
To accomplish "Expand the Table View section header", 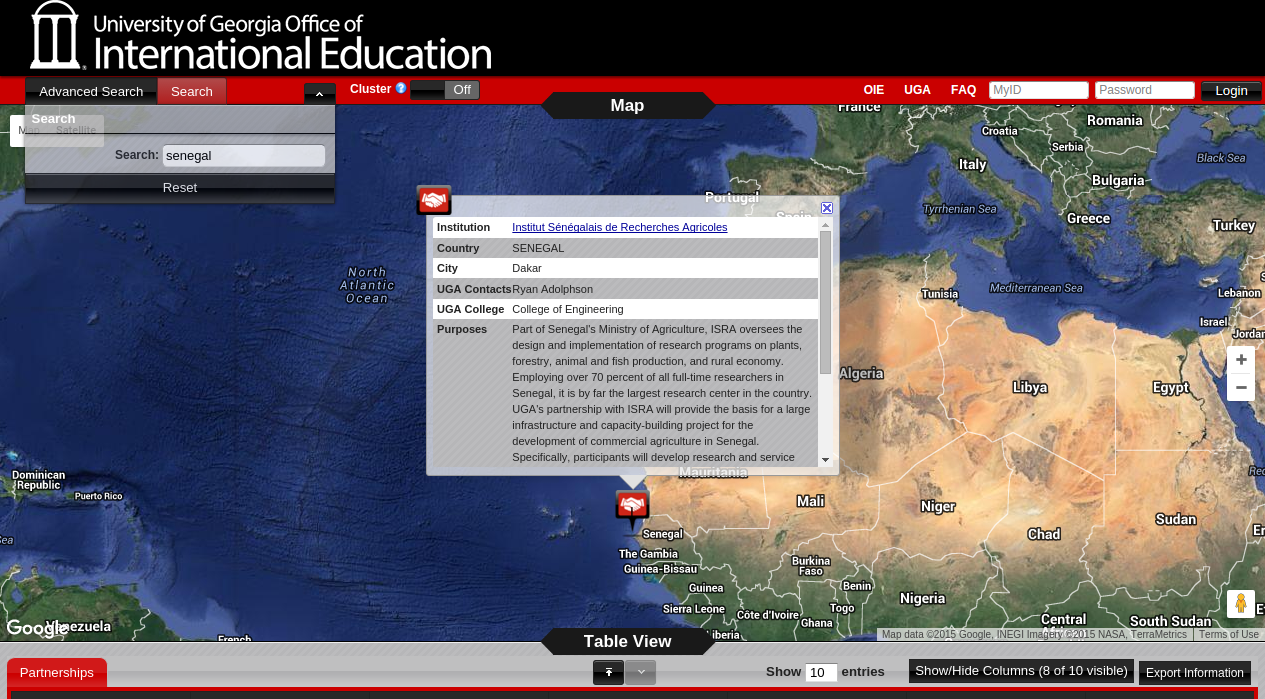I will pyautogui.click(x=628, y=641).
